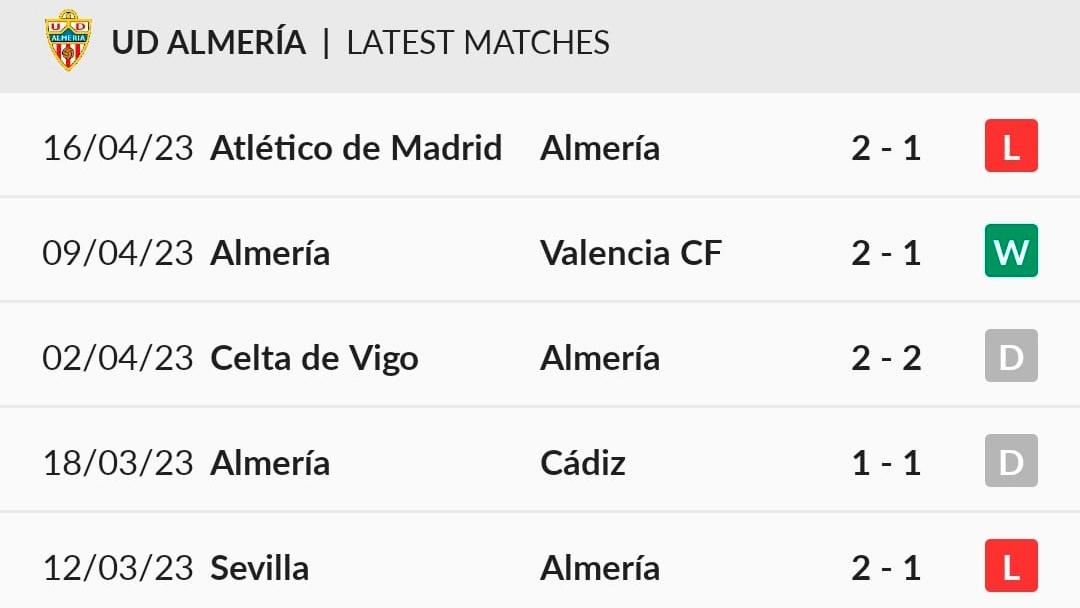Click Almería as home team versus Valencia

pyautogui.click(x=270, y=253)
